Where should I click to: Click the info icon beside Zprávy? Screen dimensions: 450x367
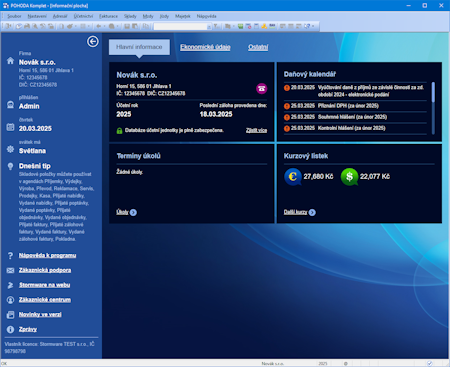[x=10, y=329]
